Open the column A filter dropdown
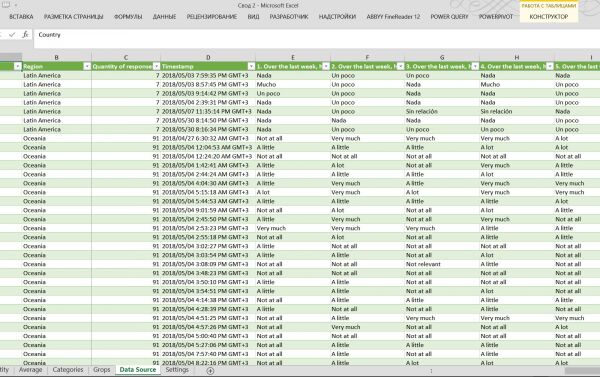Screen dimensions: 600x377 pos(18,67)
